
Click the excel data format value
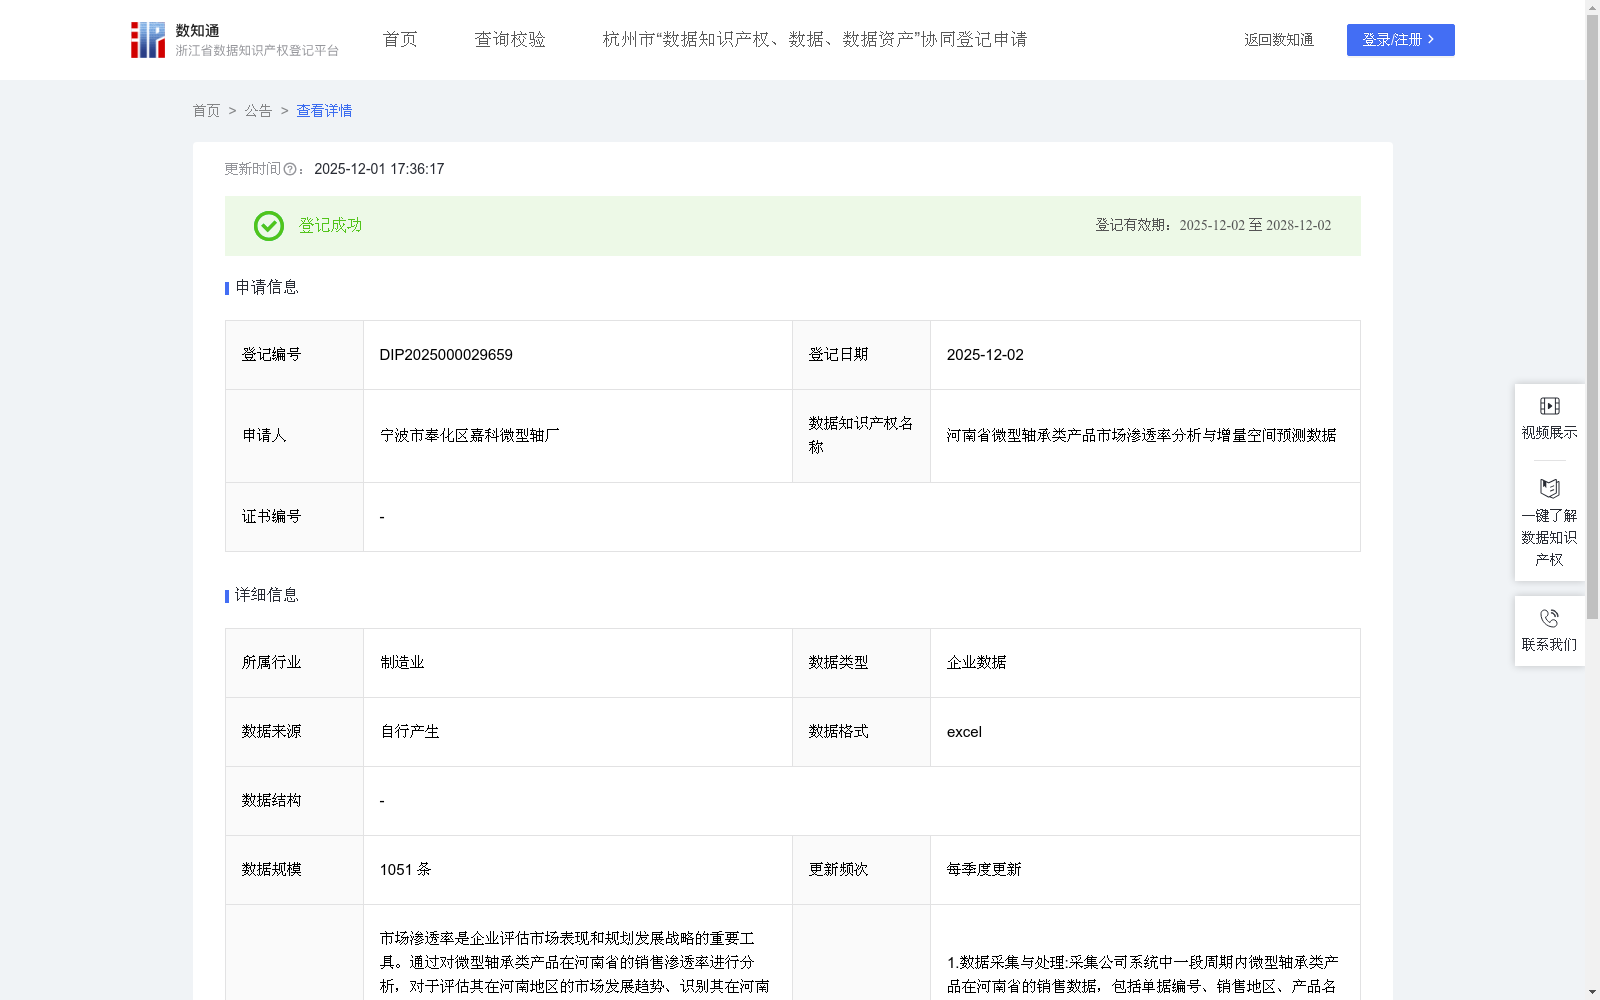click(964, 732)
